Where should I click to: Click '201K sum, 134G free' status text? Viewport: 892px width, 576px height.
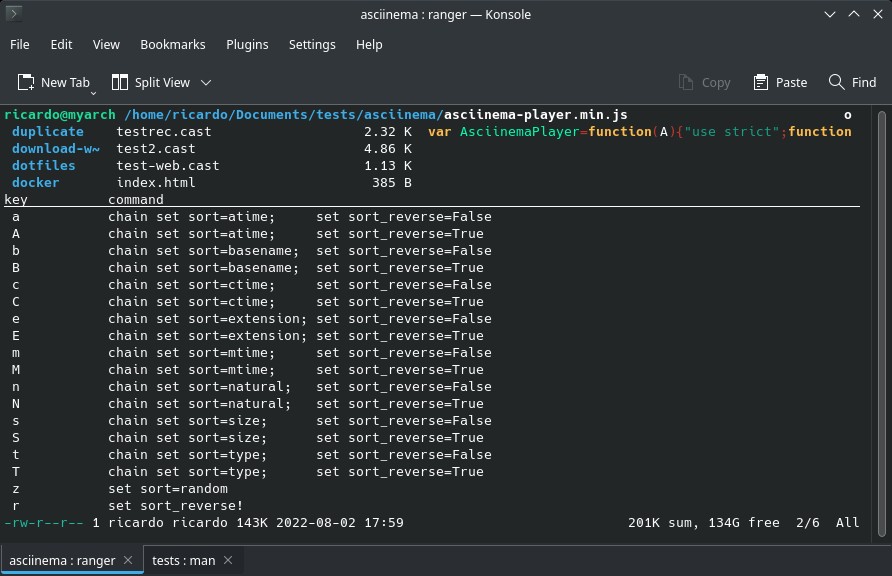coord(704,523)
